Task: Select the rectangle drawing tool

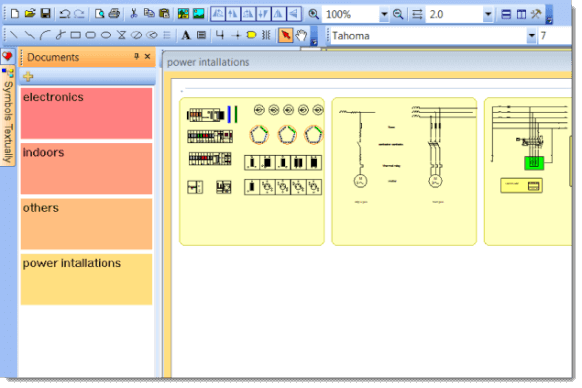Action: coord(76,35)
